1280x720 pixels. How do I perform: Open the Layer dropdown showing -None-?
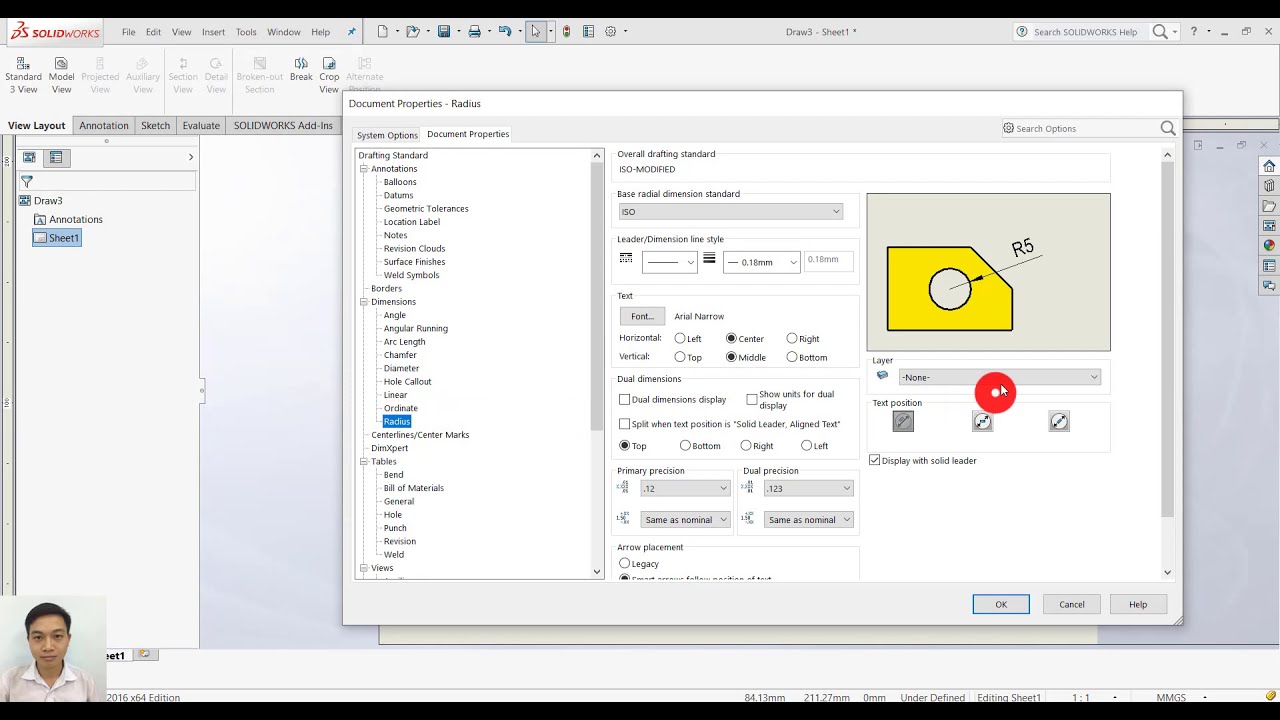1000,378
